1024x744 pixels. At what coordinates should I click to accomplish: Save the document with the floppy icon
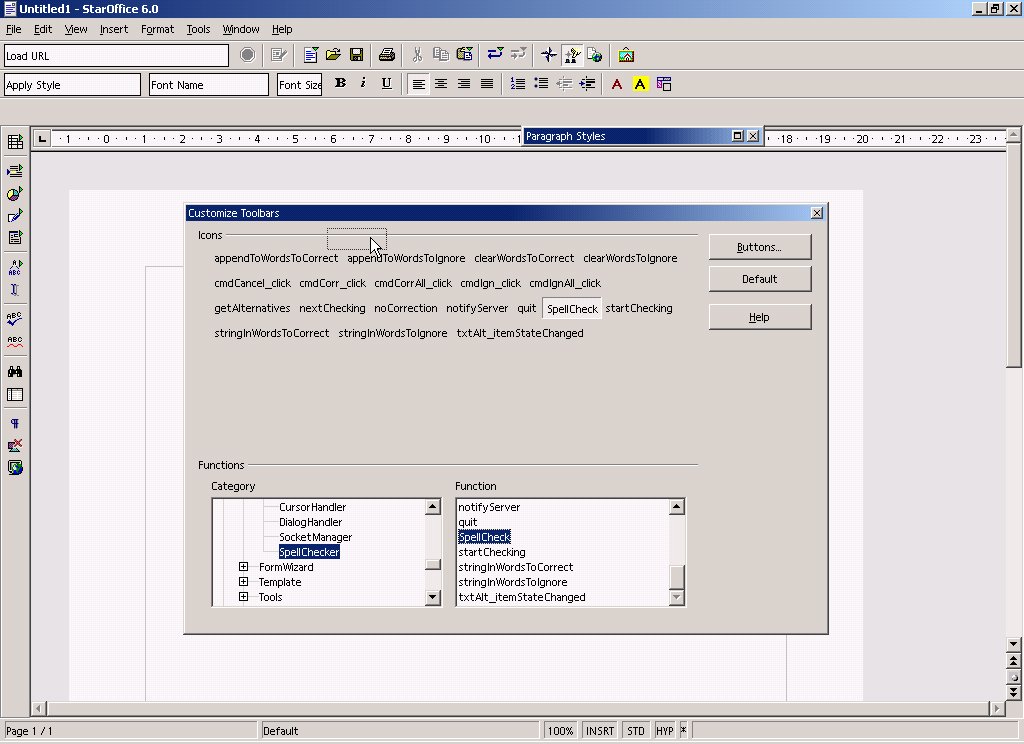pyautogui.click(x=357, y=55)
